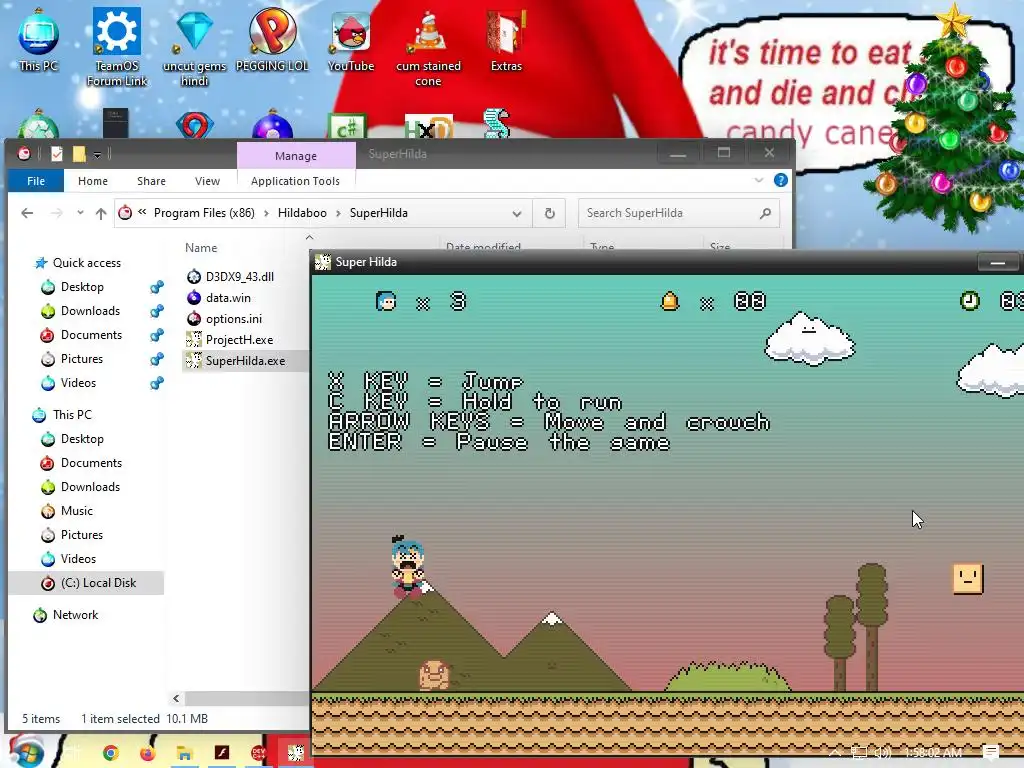The height and width of the screenshot is (768, 1024).
Task: Go up one folder level in Explorer
Action: [x=101, y=213]
